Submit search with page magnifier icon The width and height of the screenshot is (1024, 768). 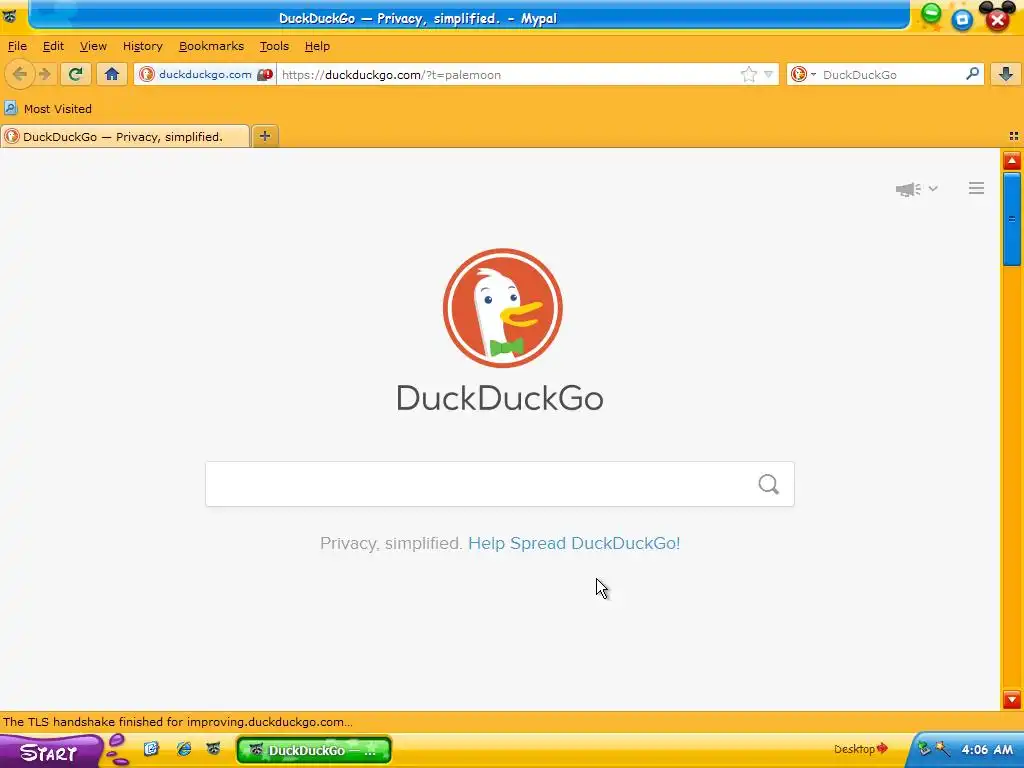coord(769,484)
